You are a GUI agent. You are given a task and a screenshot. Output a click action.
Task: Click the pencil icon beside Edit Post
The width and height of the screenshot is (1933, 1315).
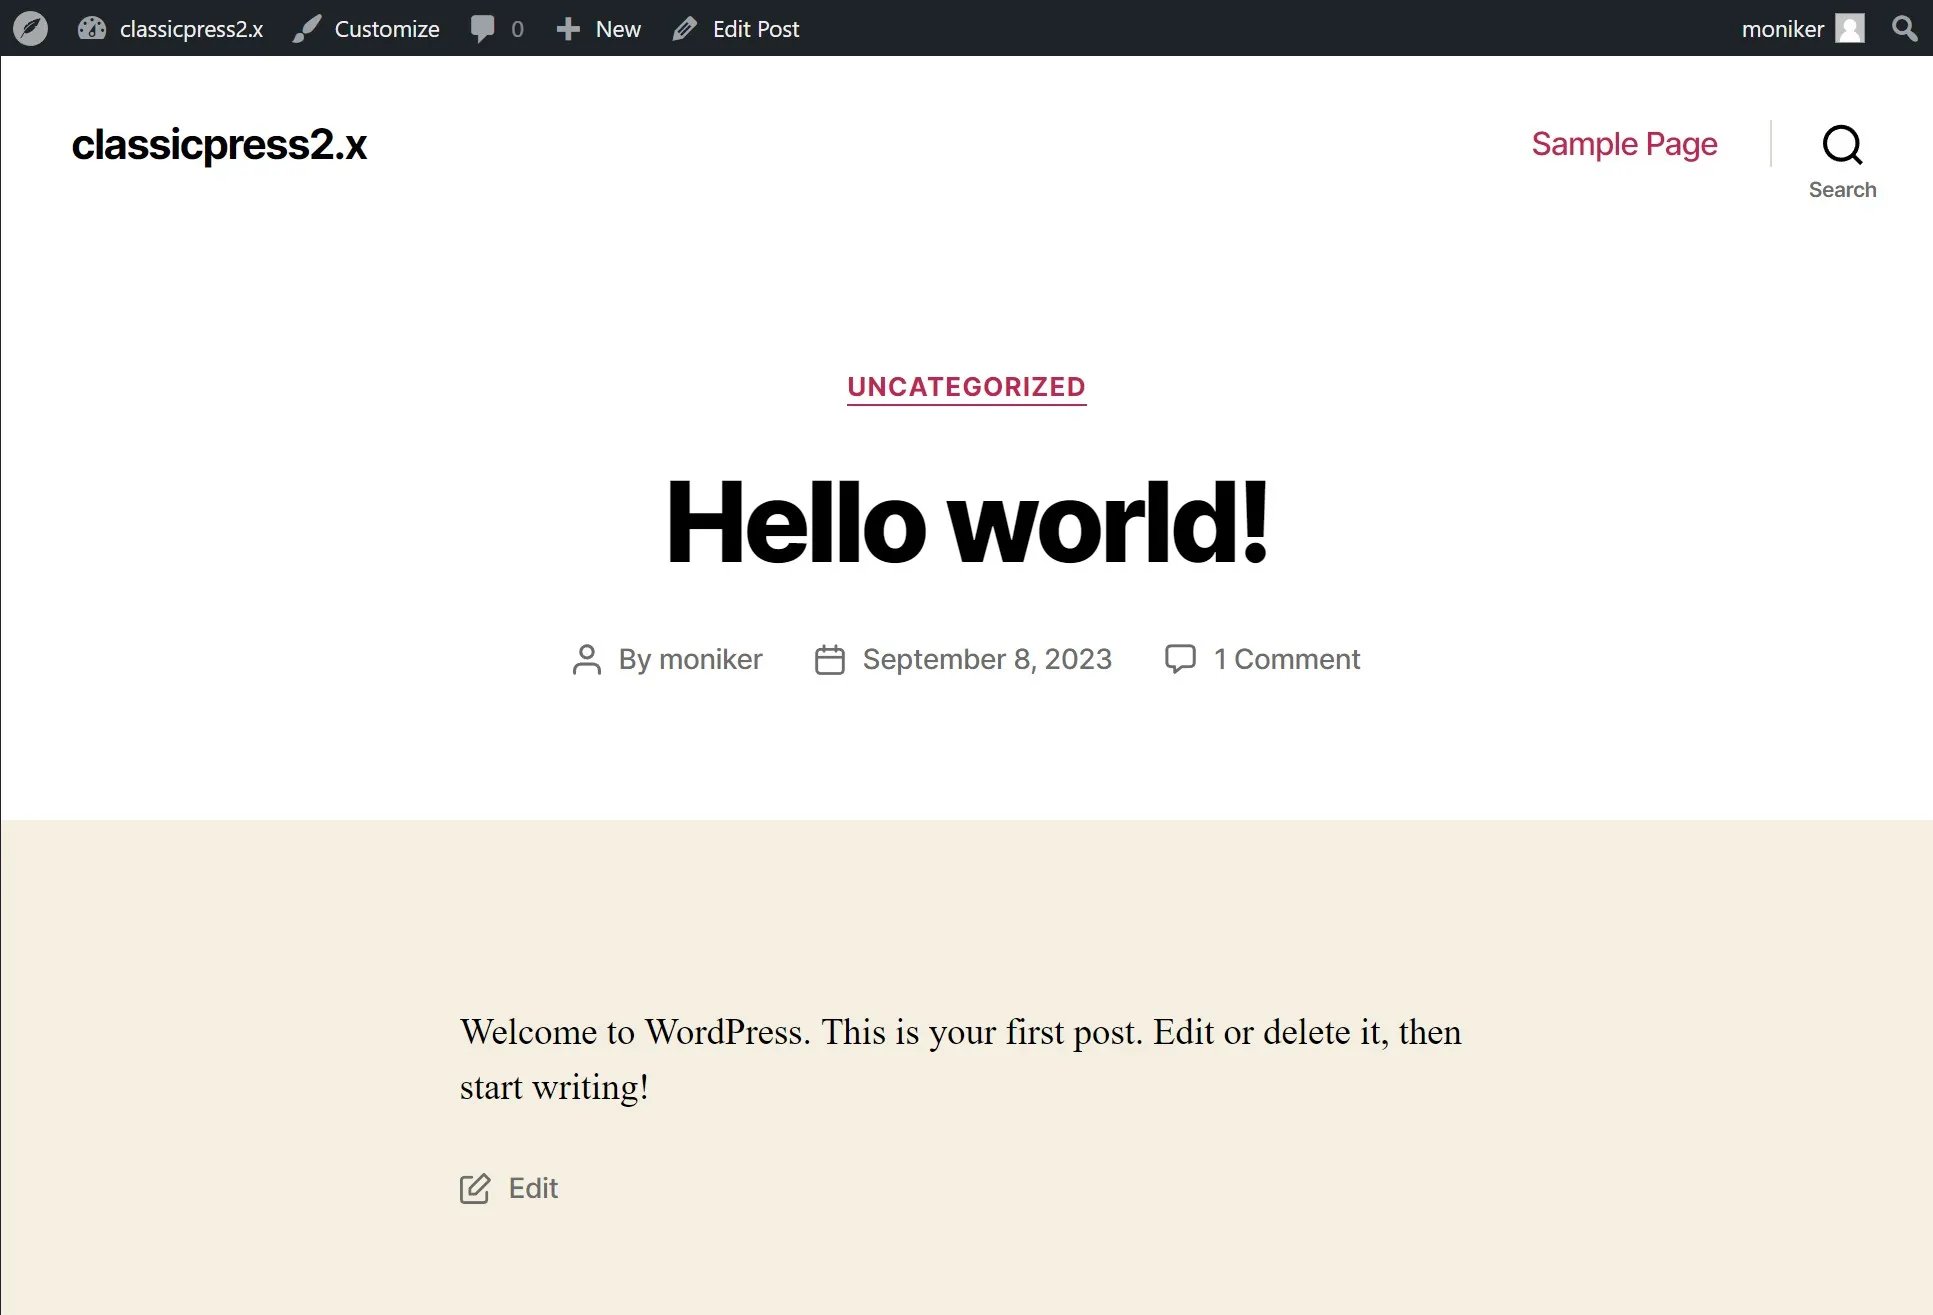tap(685, 29)
